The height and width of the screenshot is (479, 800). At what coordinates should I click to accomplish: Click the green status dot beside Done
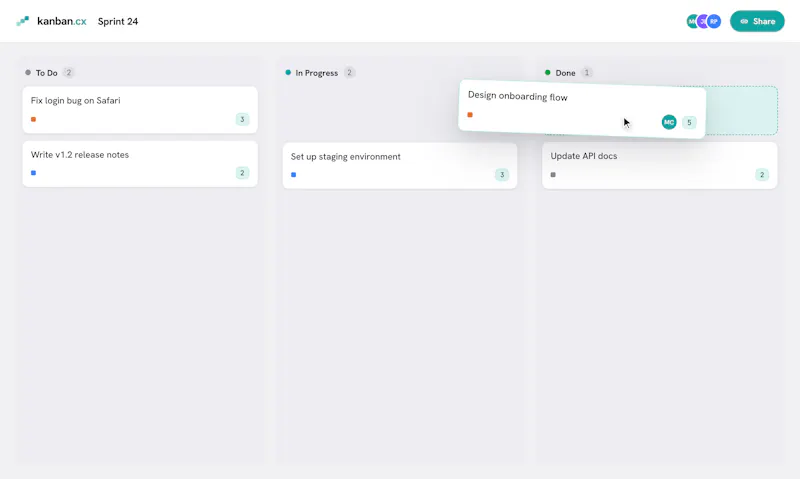548,72
